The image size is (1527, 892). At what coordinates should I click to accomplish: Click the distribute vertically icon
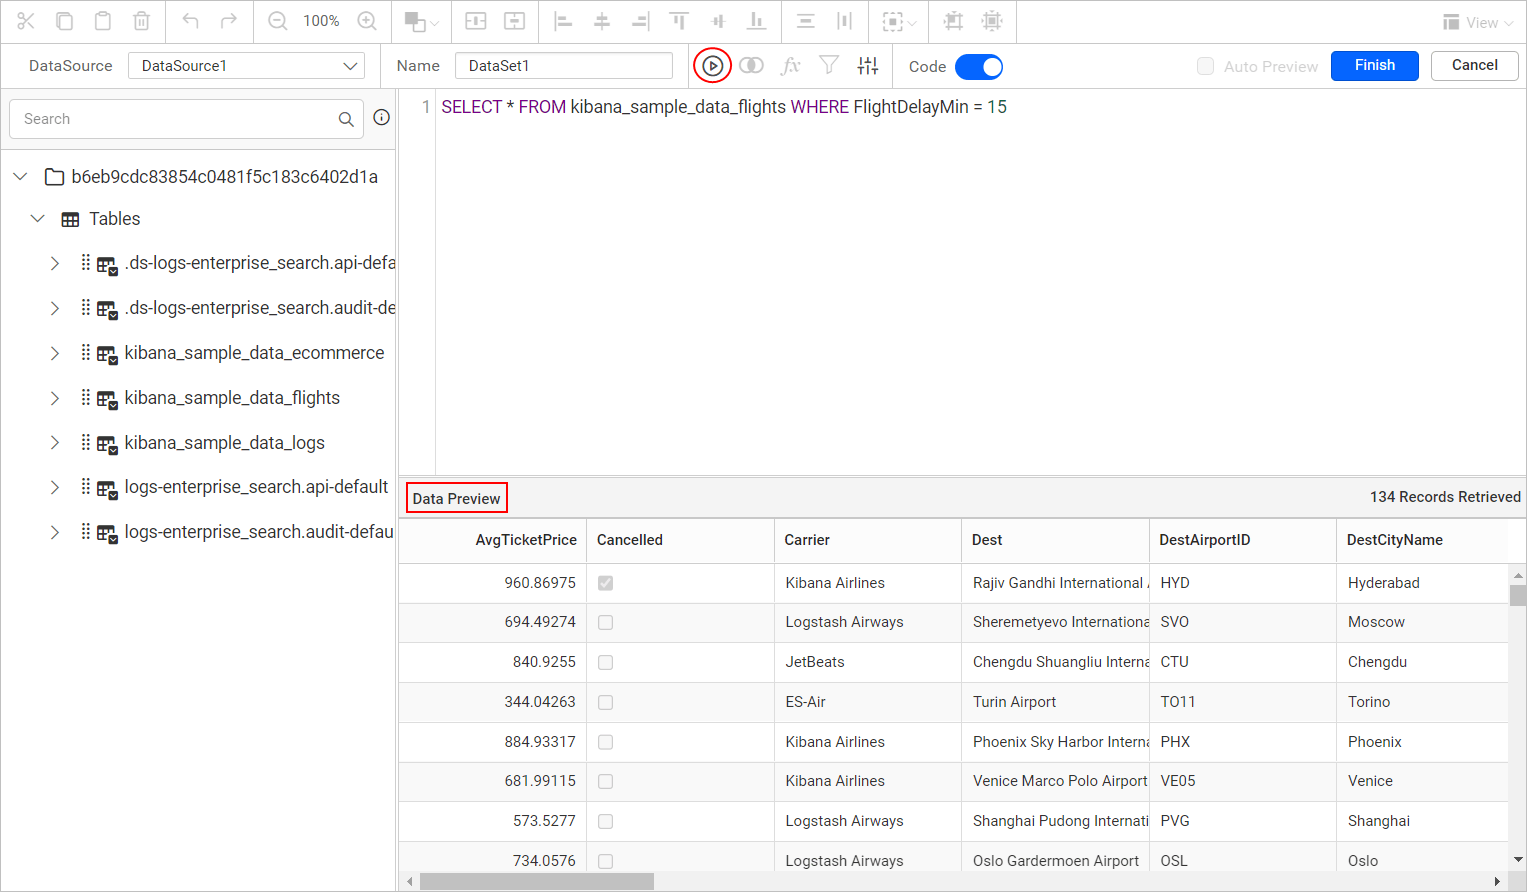pyautogui.click(x=806, y=21)
